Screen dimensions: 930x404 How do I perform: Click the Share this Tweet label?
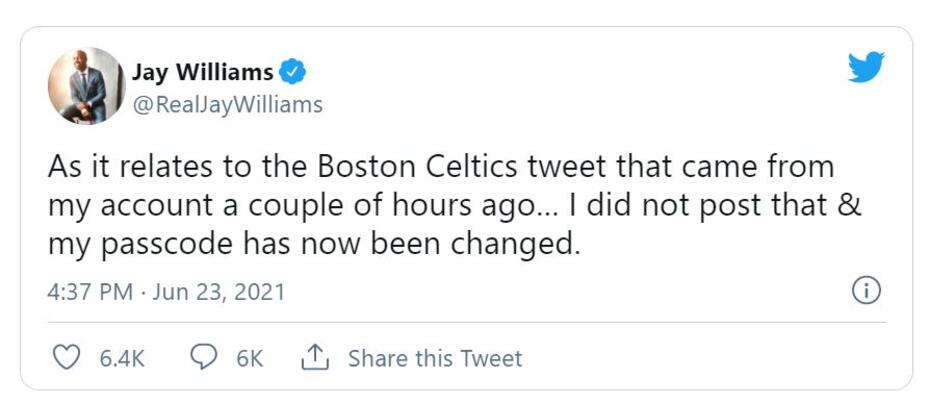point(434,358)
